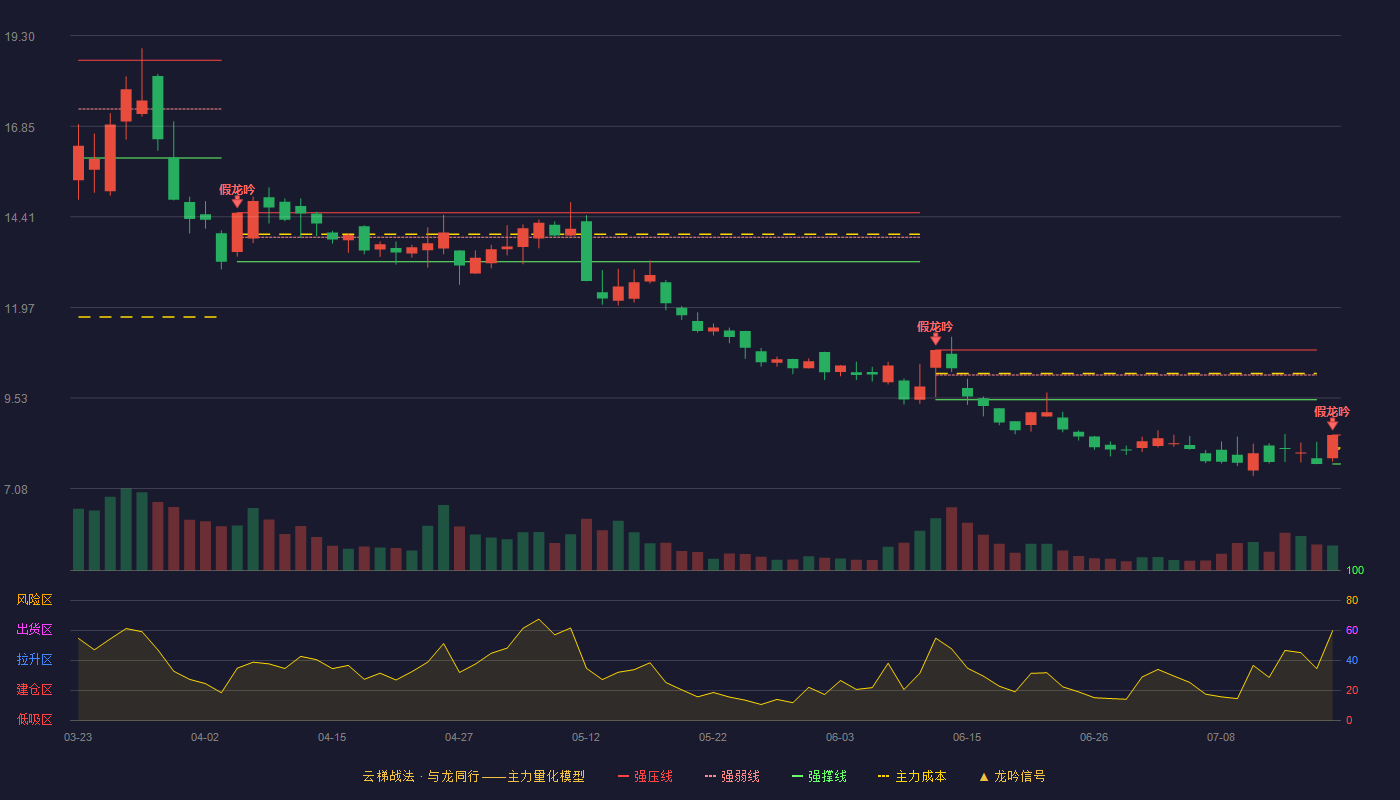The width and height of the screenshot is (1400, 800).
Task: Click the 建仓区 zone label
Action: click(x=34, y=690)
